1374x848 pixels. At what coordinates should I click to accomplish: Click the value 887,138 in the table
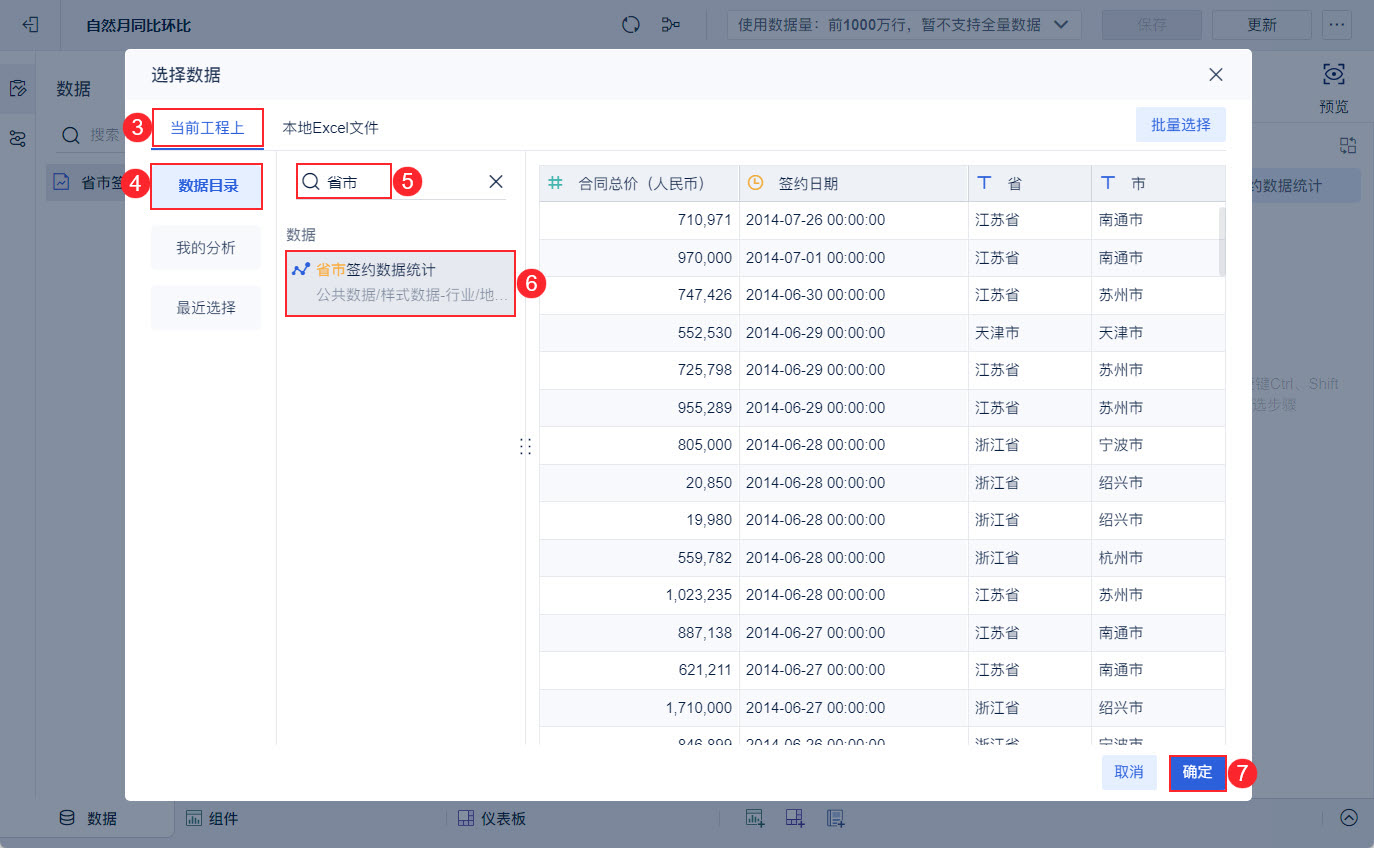click(704, 633)
